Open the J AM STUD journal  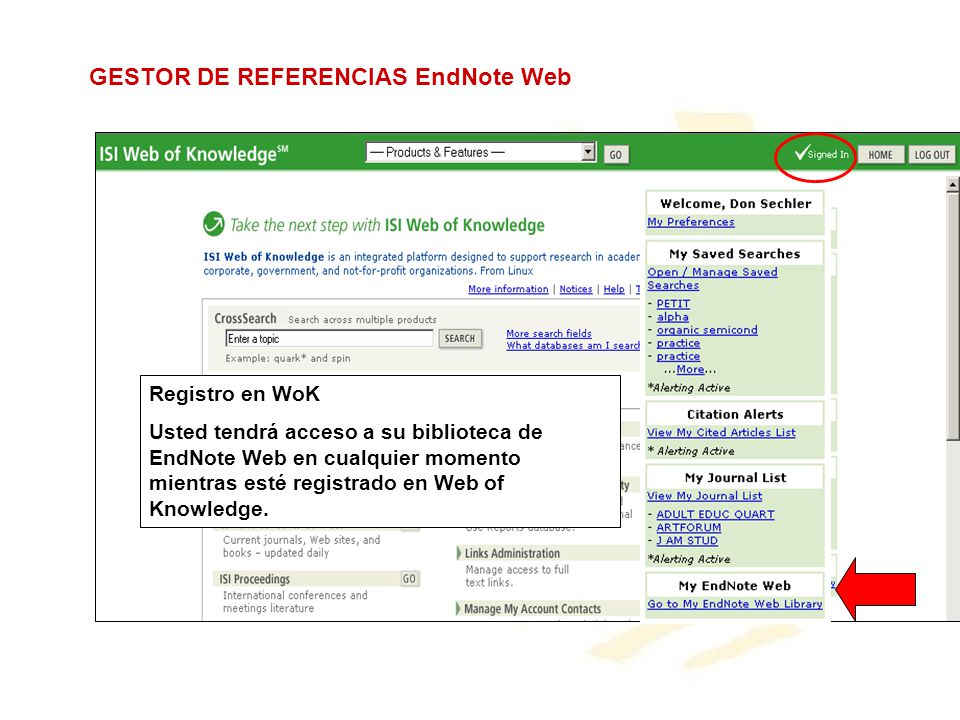pos(687,541)
